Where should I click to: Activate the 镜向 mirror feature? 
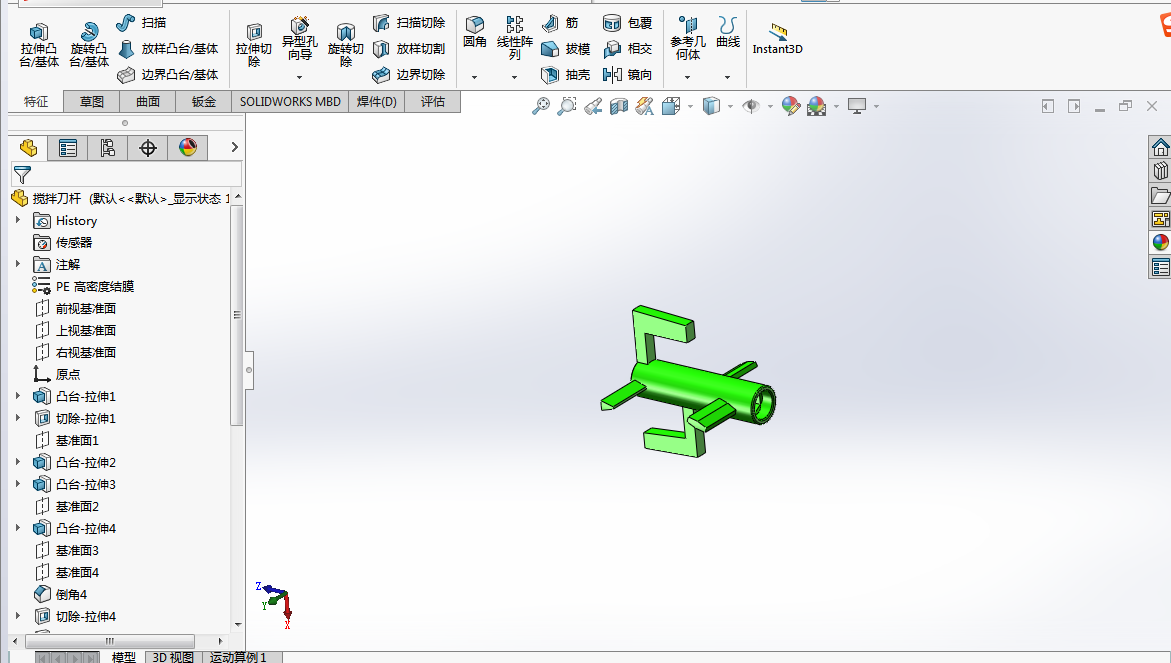pos(628,75)
